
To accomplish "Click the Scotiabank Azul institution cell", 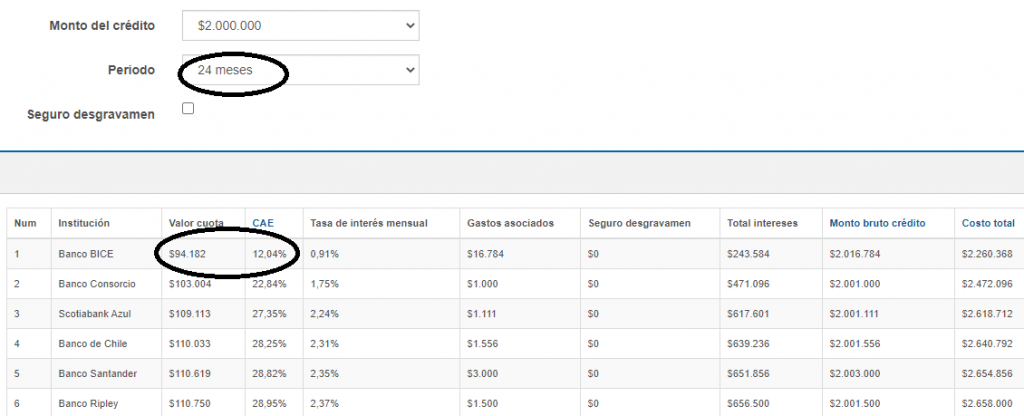I will [x=95, y=314].
